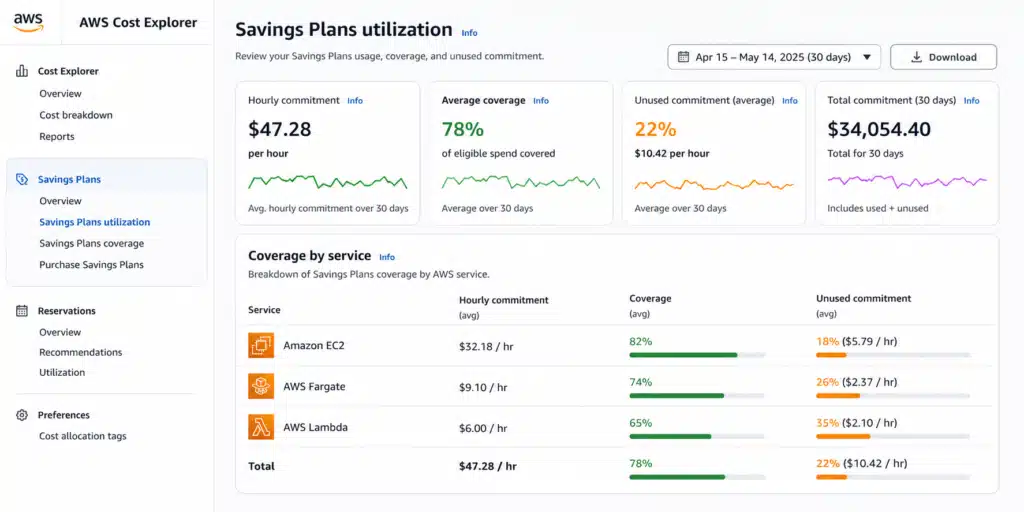
Task: Open Info link for Unused commitment card
Action: point(790,101)
